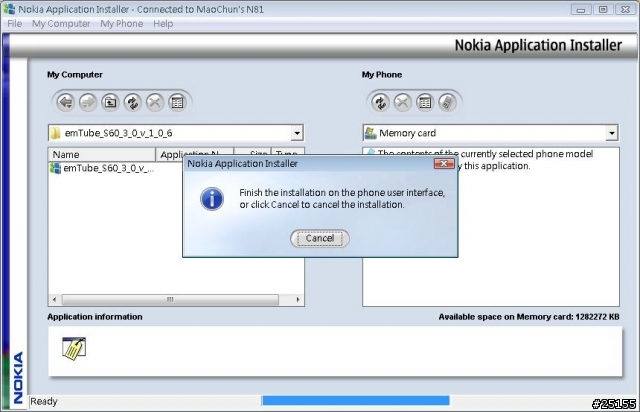Open the emTube_S60_3_0_v_1_0_6 folder dropdown
This screenshot has width=640, height=412.
click(x=297, y=133)
